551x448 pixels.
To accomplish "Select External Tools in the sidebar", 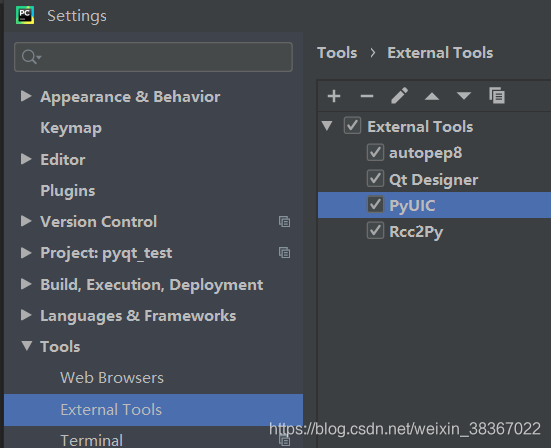I will 154,410.
